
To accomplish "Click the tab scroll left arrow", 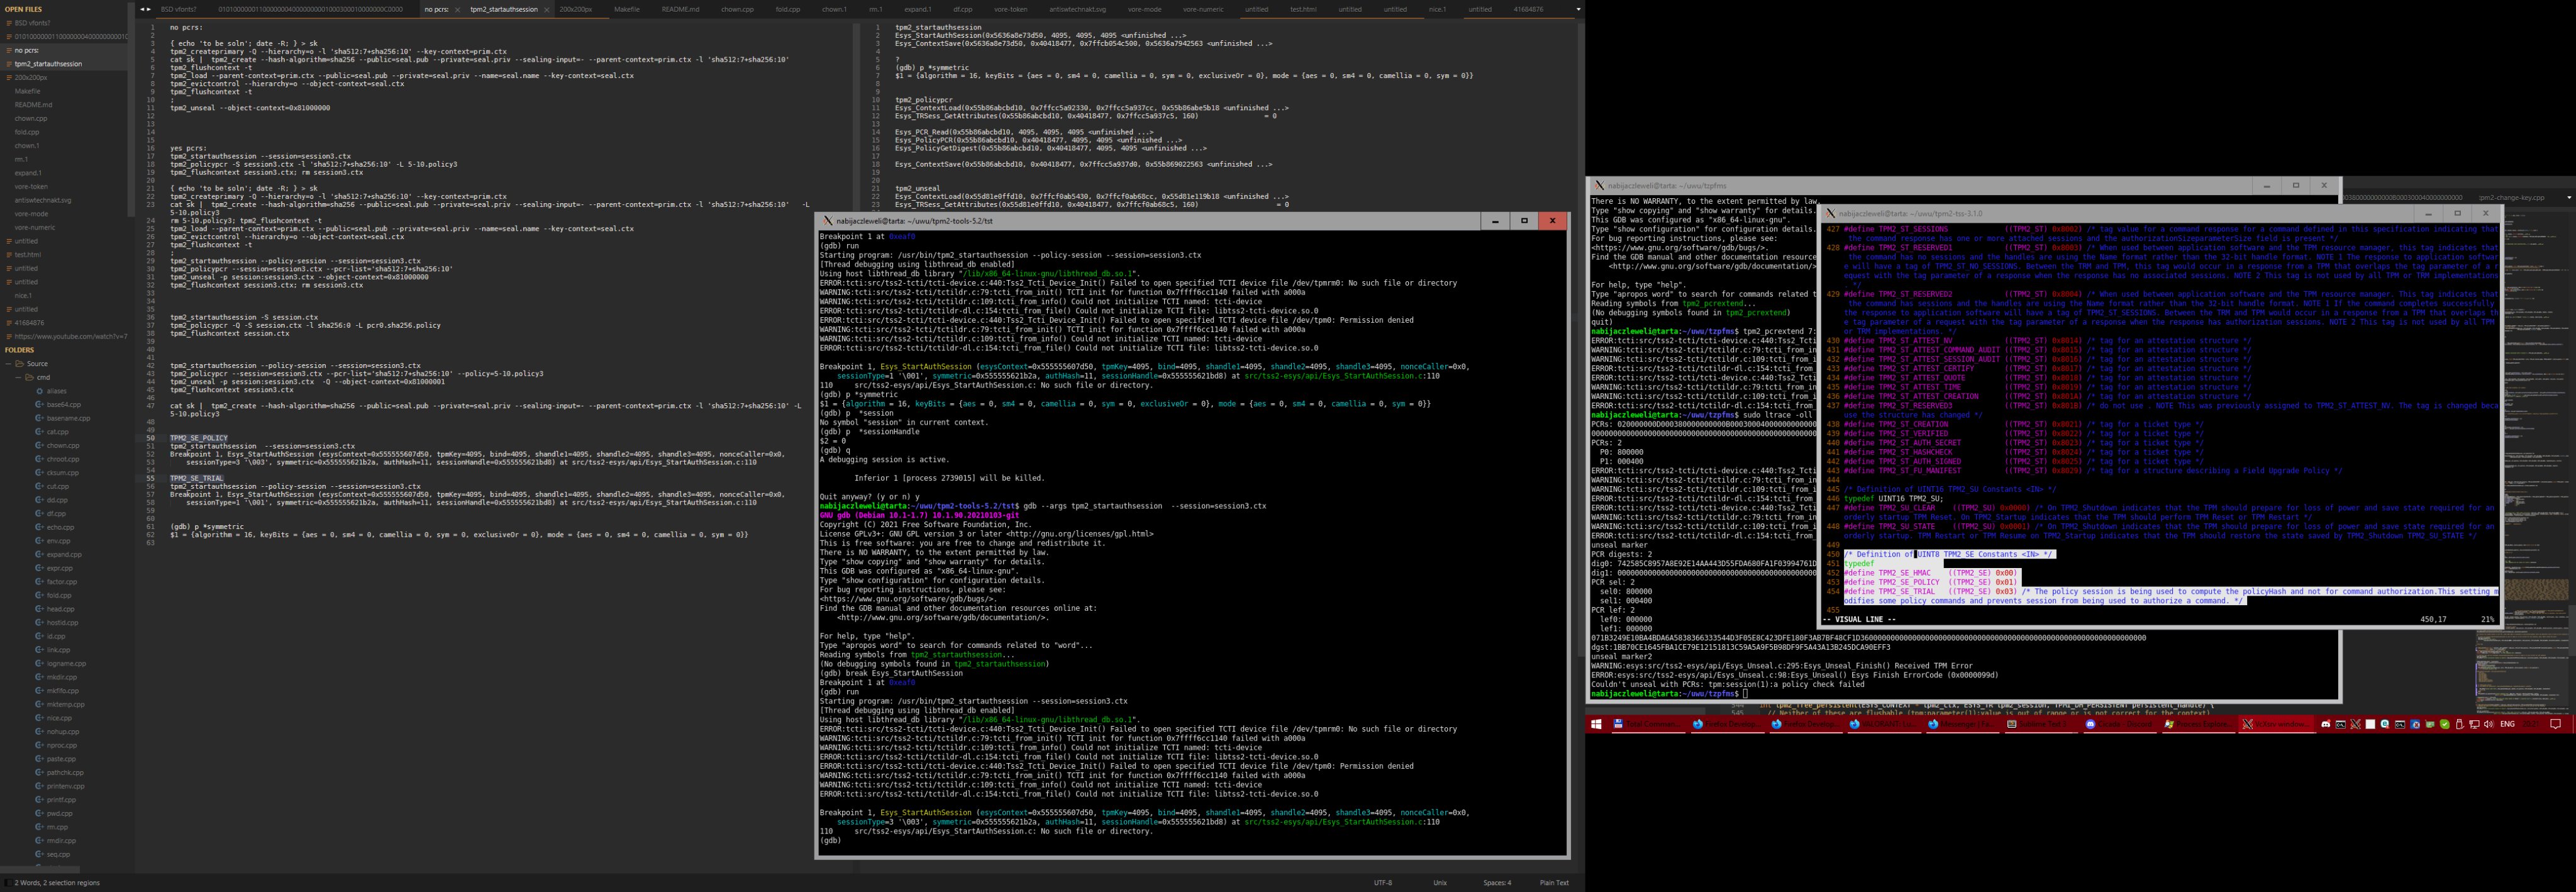I will pos(142,9).
